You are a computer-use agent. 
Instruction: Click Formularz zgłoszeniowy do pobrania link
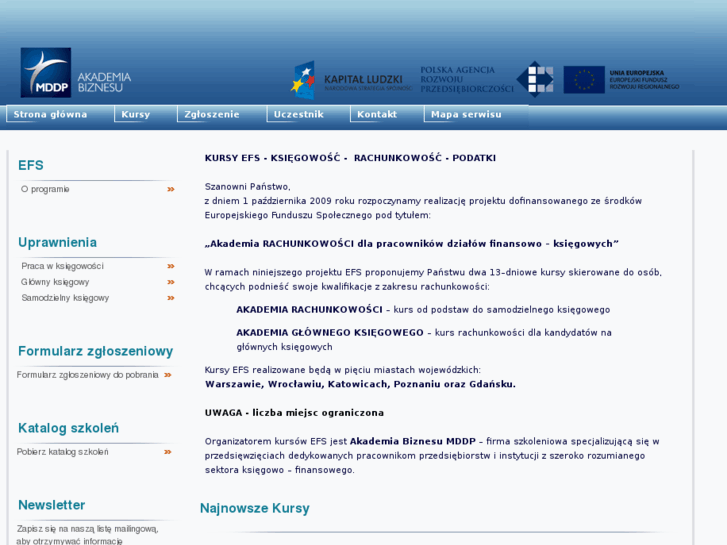(88, 375)
